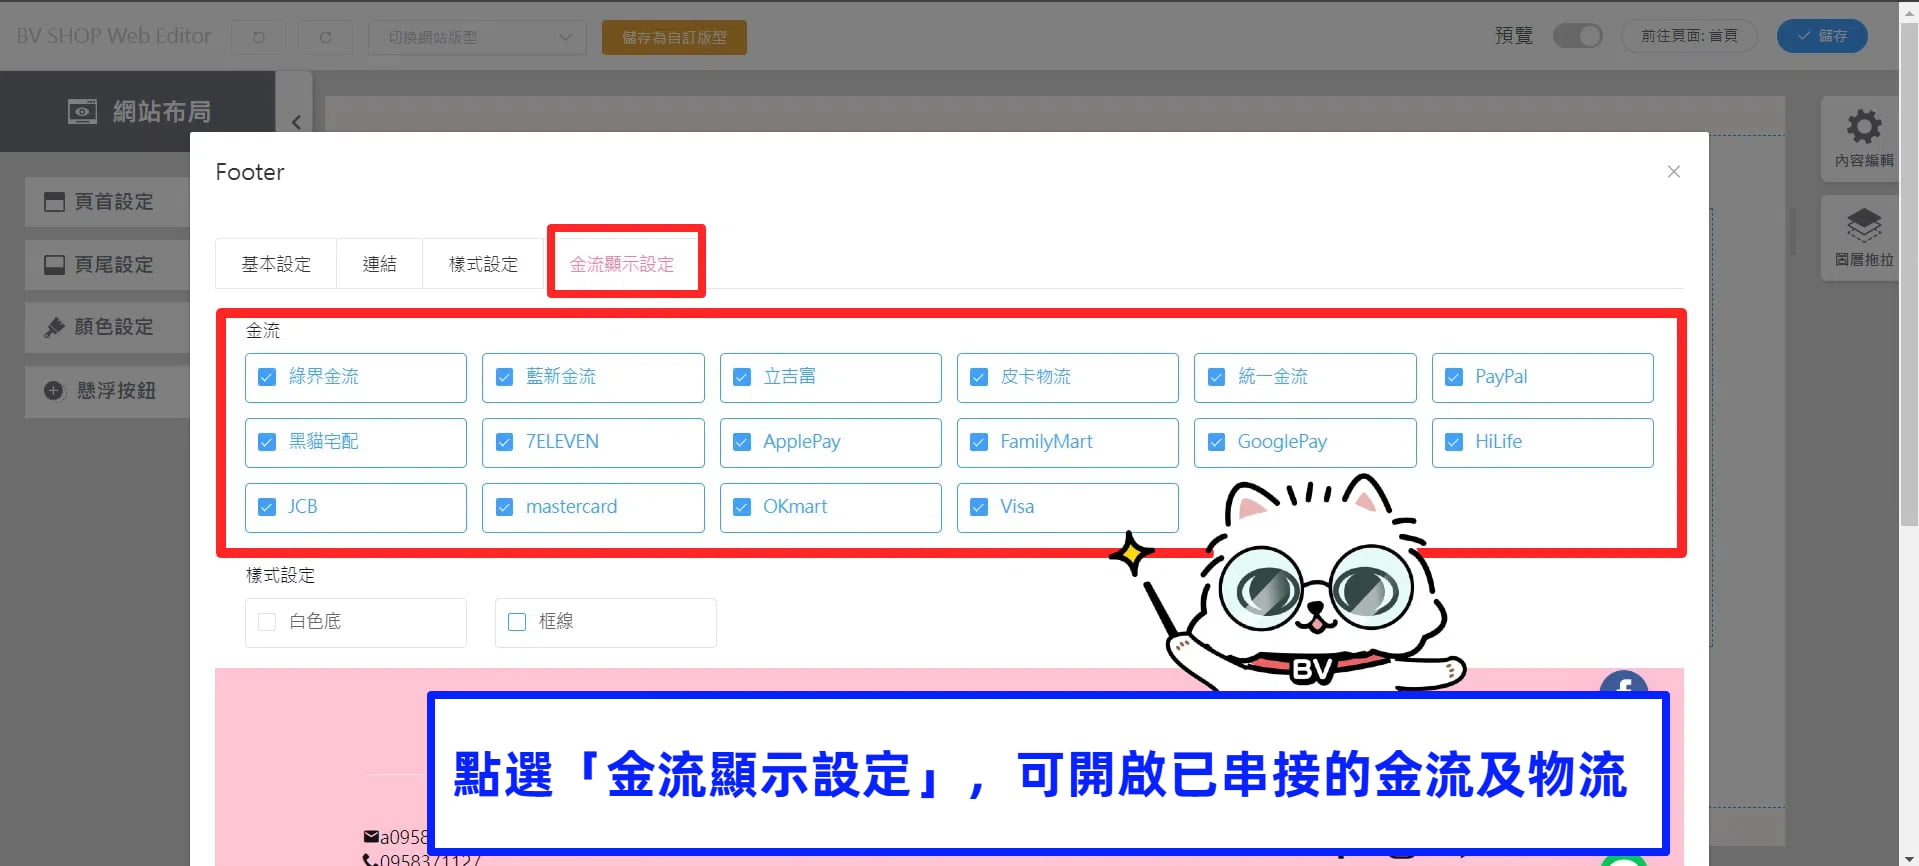Uncheck the PayPal checkbox
The image size is (1919, 866).
point(1454,377)
